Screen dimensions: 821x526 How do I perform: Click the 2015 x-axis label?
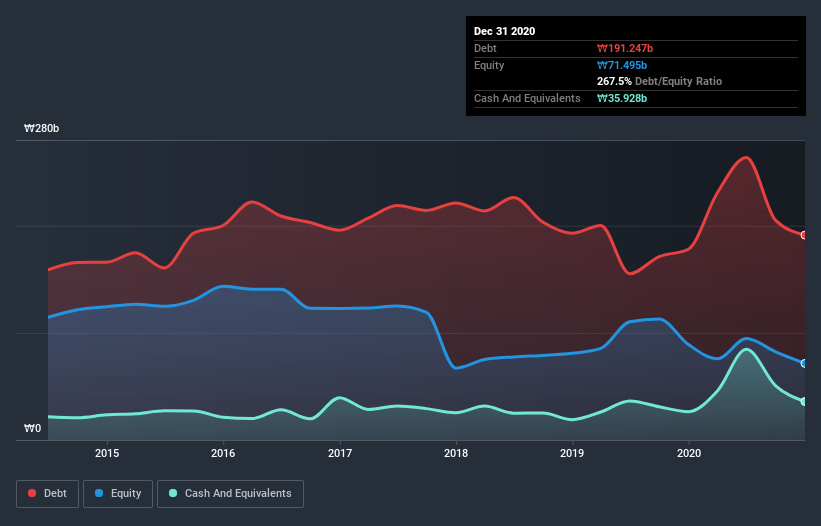coord(107,453)
